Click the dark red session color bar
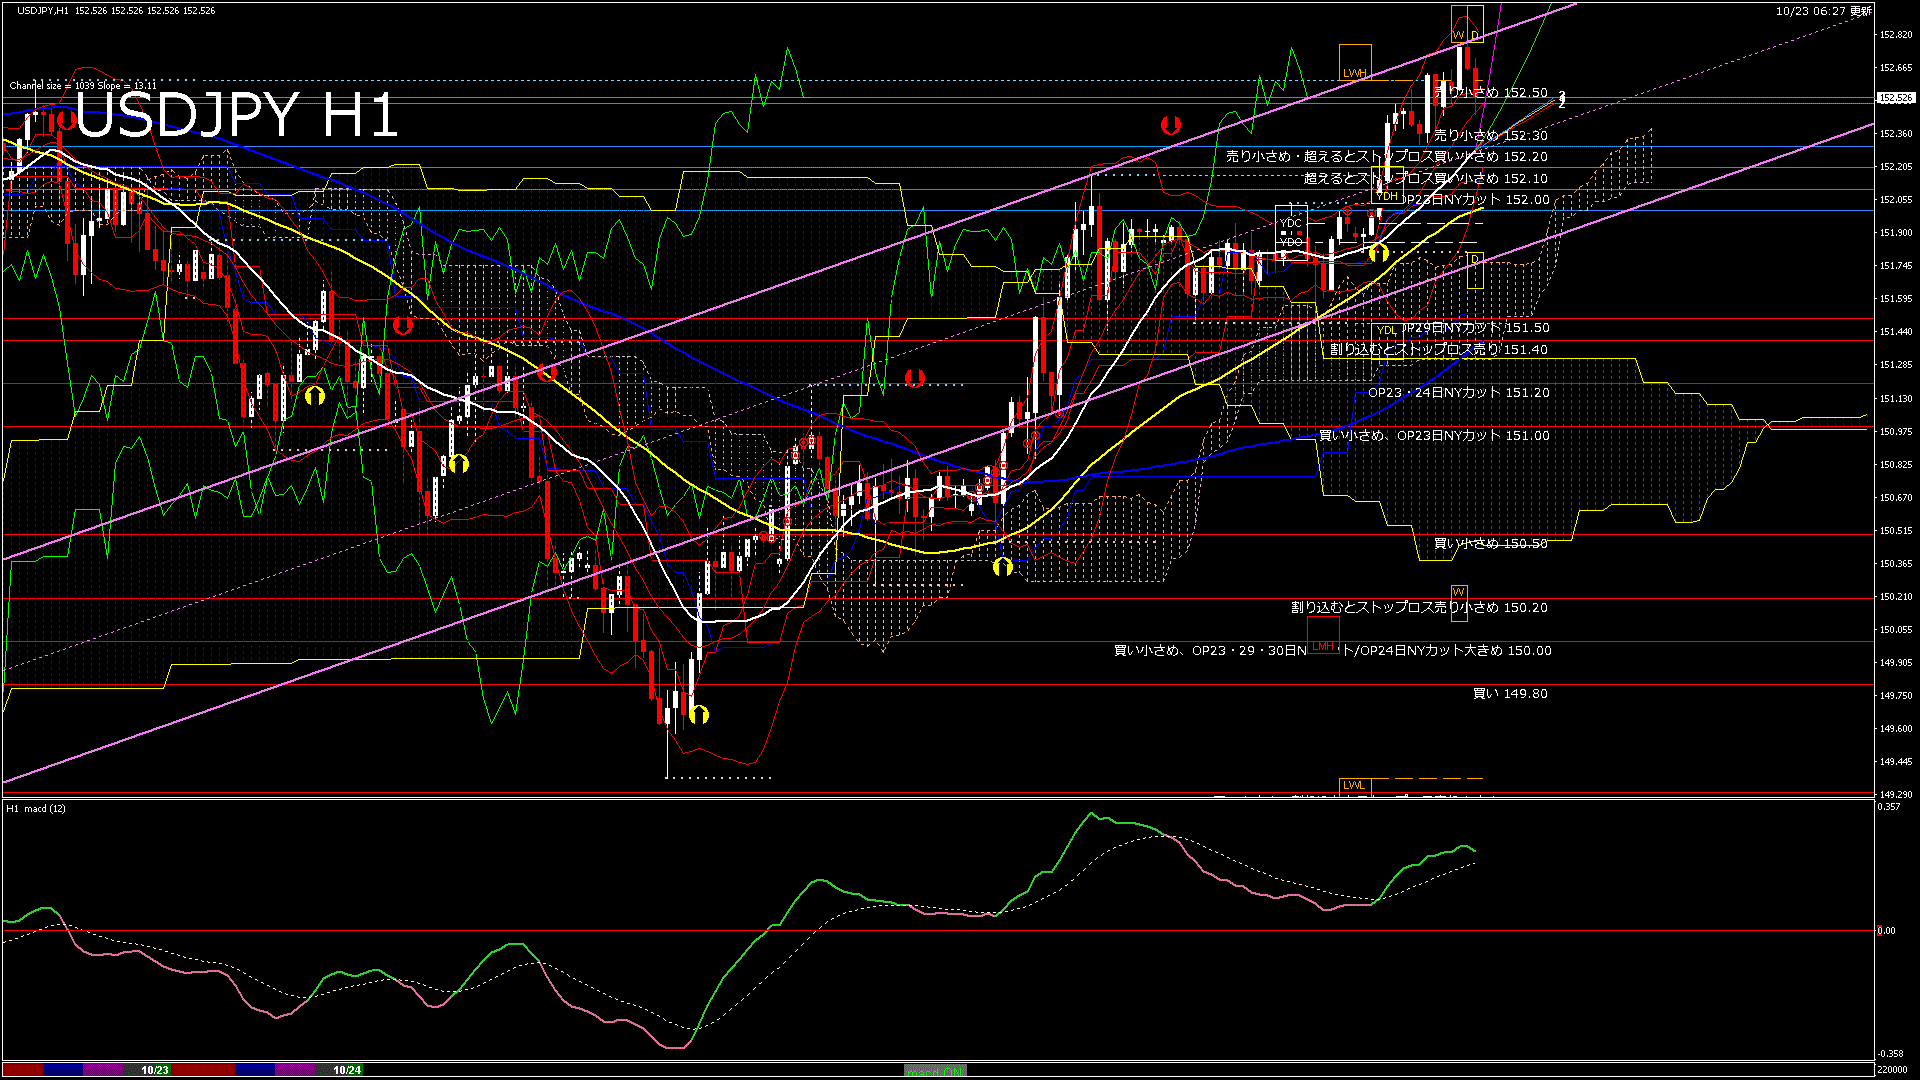The height and width of the screenshot is (1080, 1920). click(22, 1070)
